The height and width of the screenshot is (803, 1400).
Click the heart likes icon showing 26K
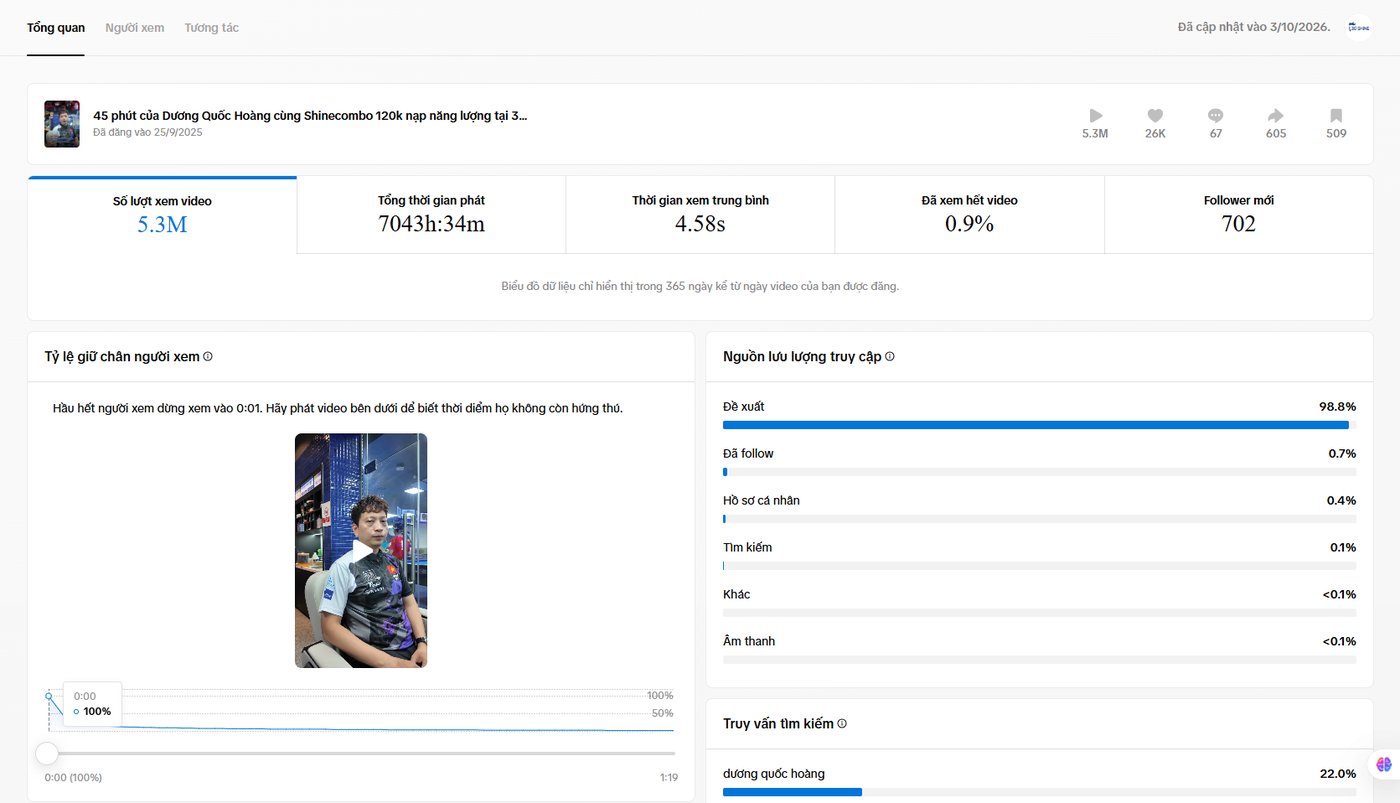(1155, 116)
